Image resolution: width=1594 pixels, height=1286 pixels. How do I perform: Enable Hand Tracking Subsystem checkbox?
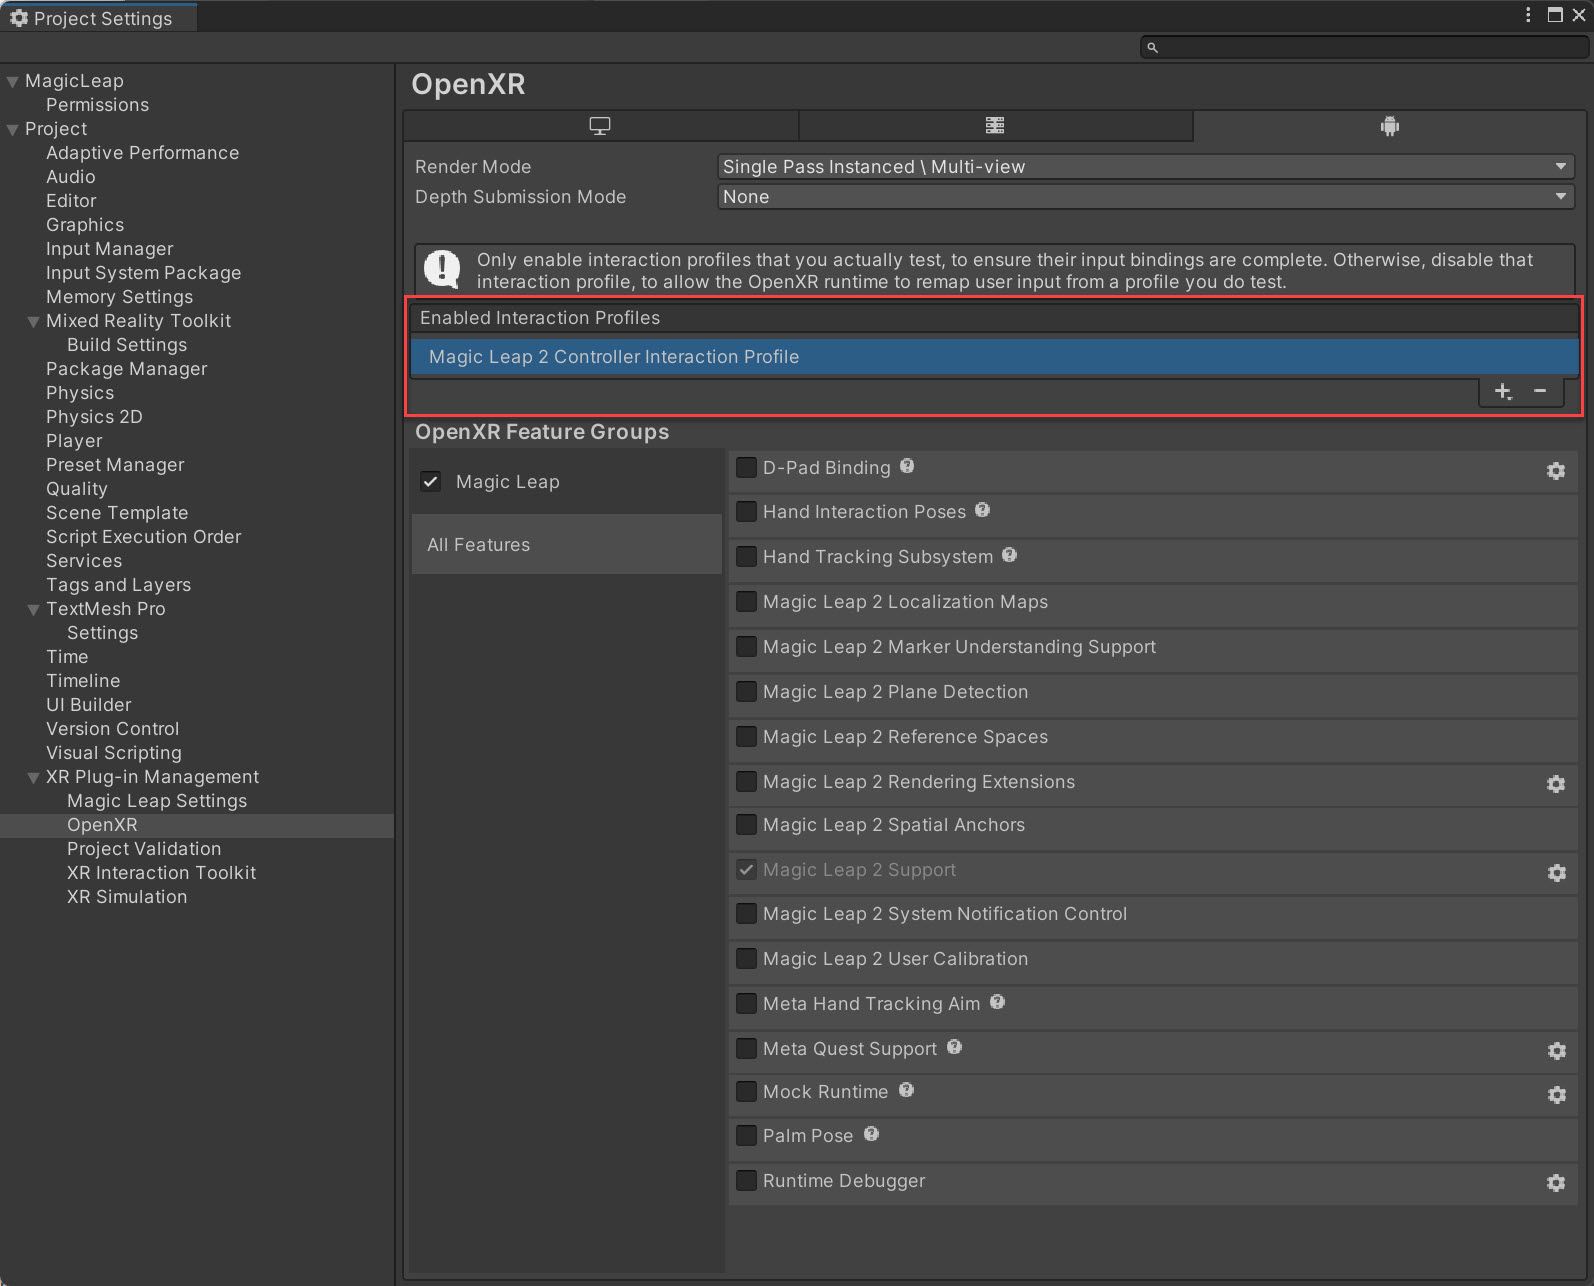click(x=746, y=556)
